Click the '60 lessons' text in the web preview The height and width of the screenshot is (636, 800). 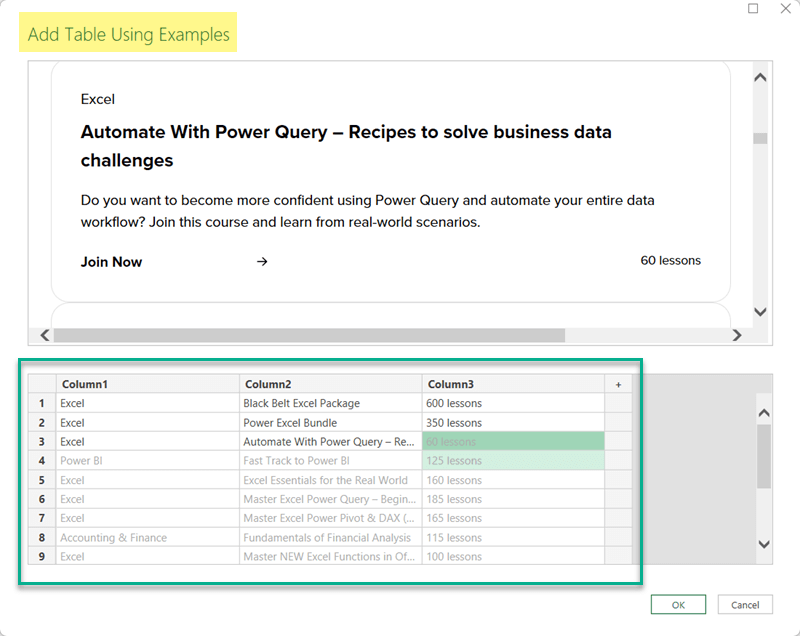[x=670, y=261]
